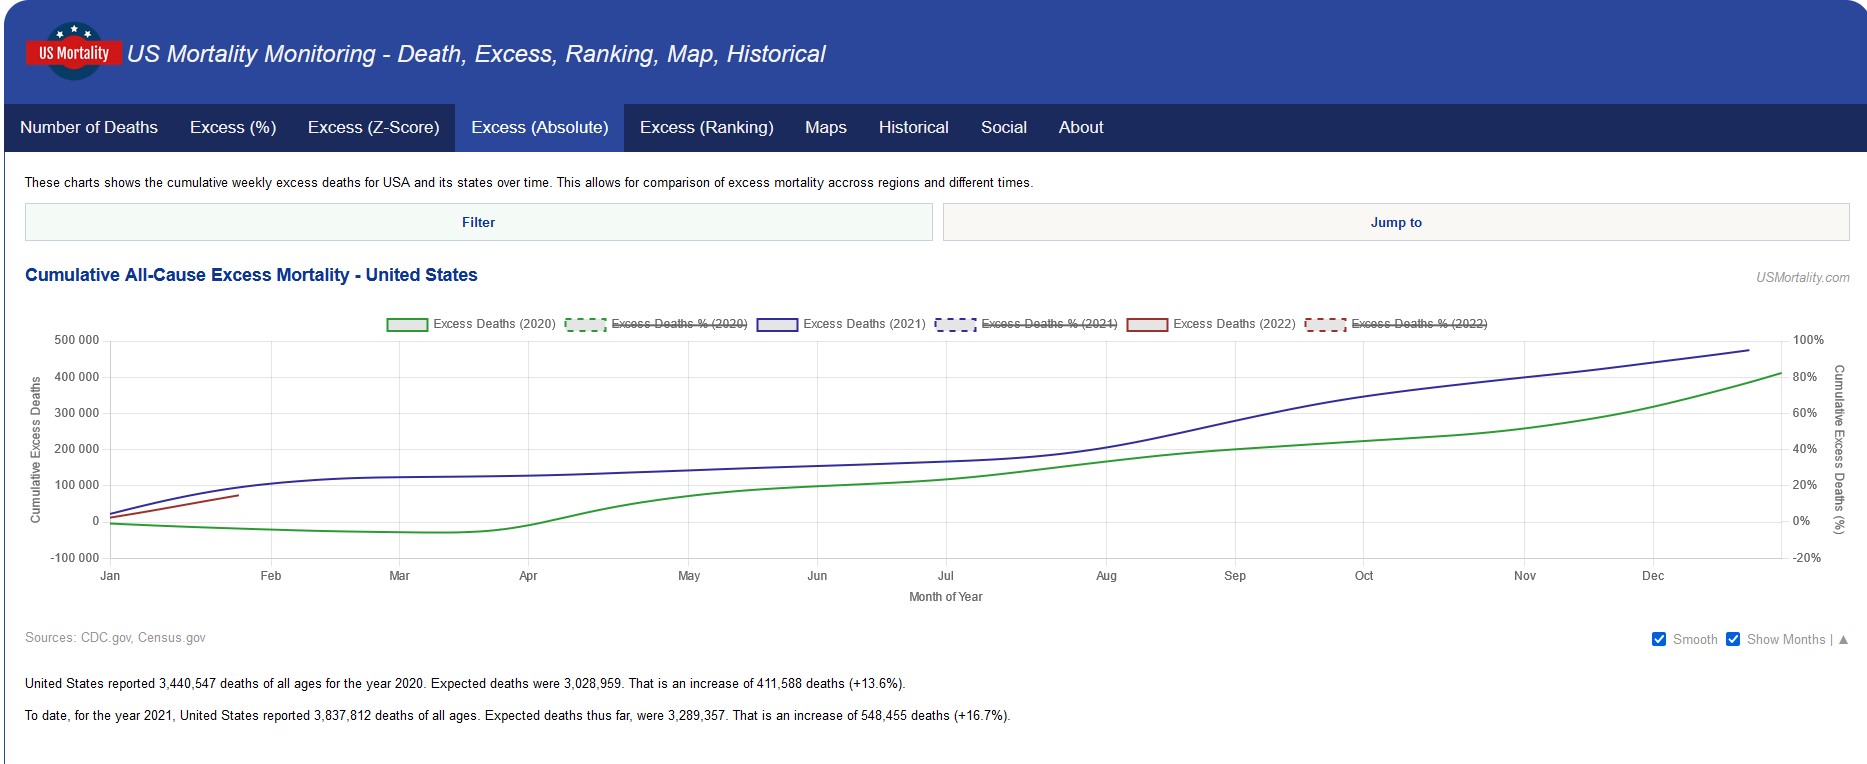The width and height of the screenshot is (1867, 764).
Task: Click the site title US Mortality Monitoring
Action: [476, 54]
